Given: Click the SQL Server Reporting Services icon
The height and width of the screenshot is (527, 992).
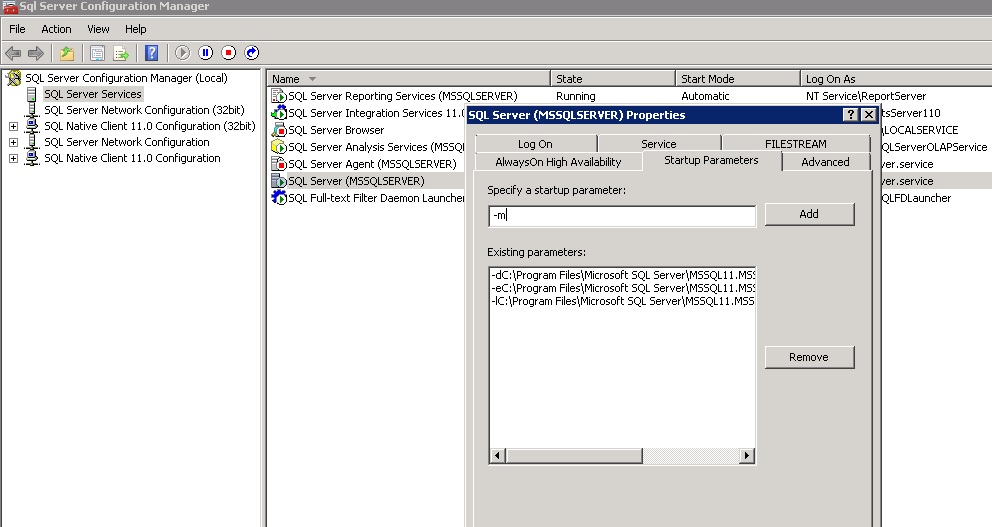Looking at the screenshot, I should pyautogui.click(x=278, y=96).
